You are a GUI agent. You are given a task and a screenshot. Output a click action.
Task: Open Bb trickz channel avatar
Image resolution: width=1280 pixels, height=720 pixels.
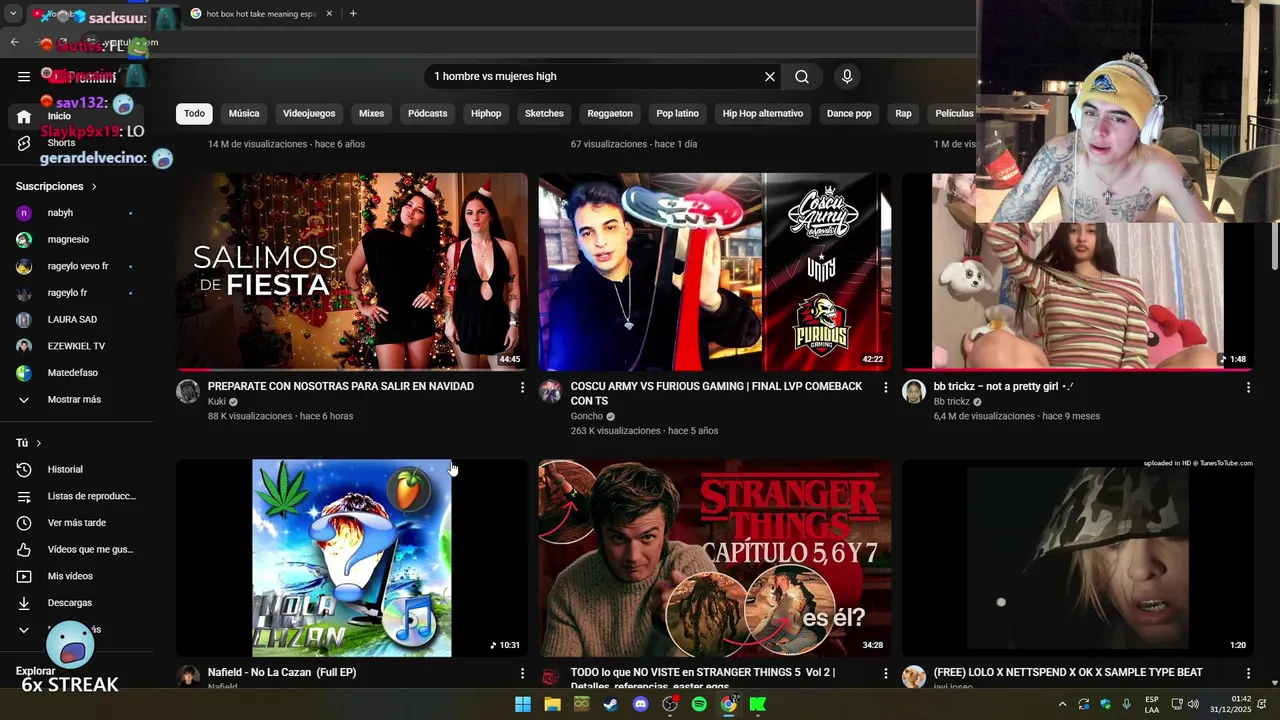point(913,391)
